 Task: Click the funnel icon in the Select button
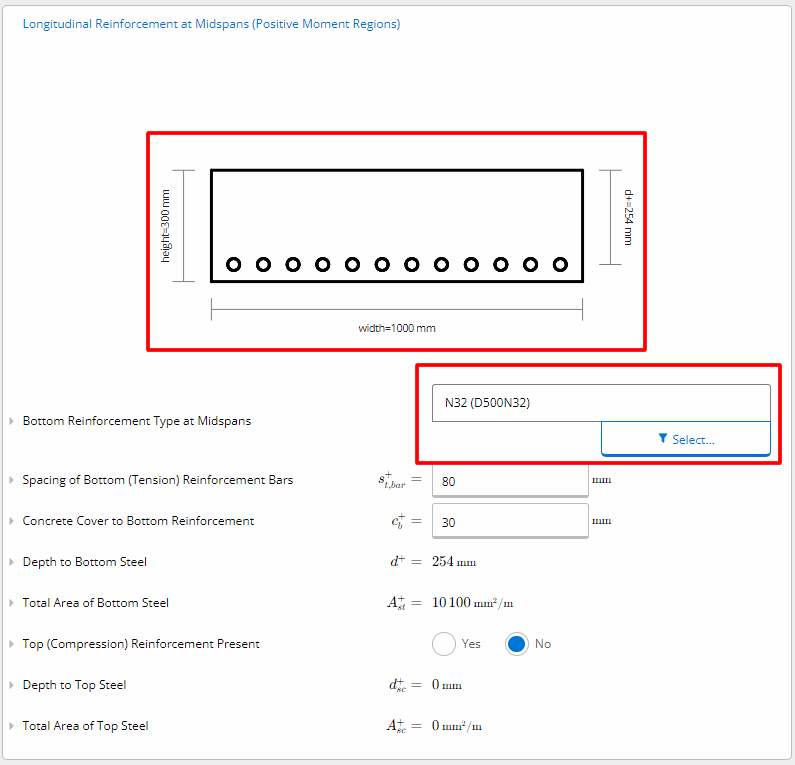662,438
